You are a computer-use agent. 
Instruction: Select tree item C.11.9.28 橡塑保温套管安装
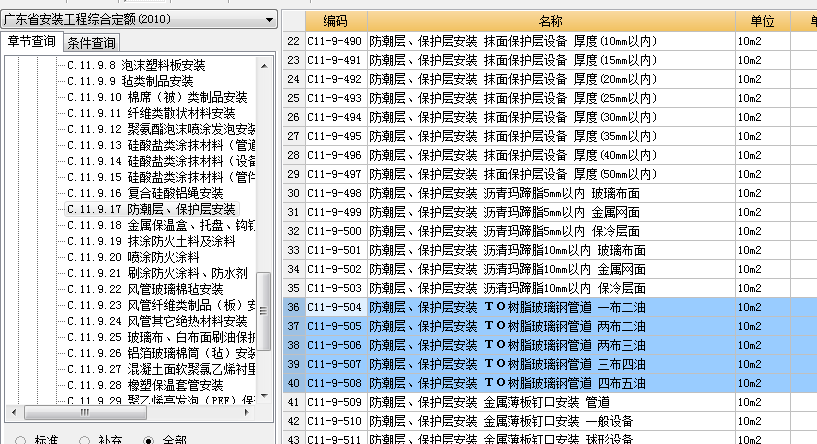[x=145, y=386]
